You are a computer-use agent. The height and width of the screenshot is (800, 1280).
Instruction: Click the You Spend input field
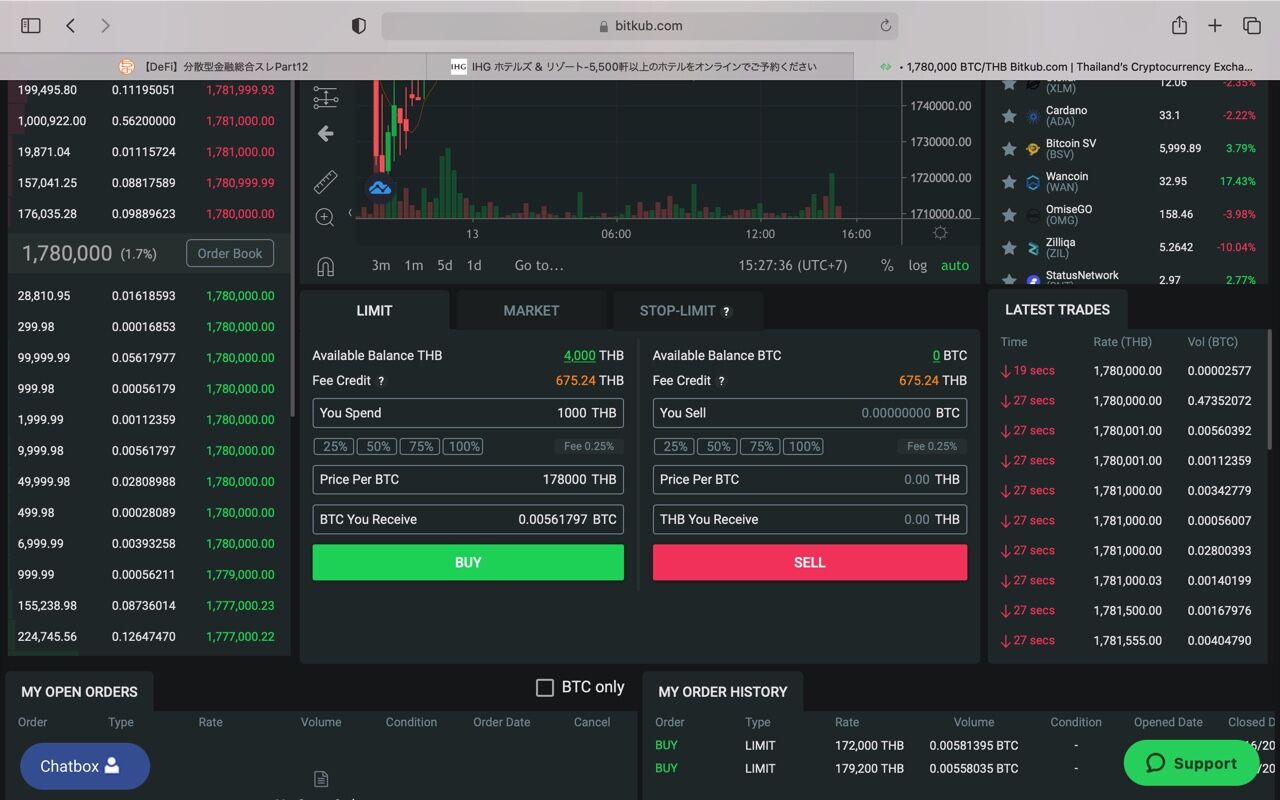(x=468, y=413)
